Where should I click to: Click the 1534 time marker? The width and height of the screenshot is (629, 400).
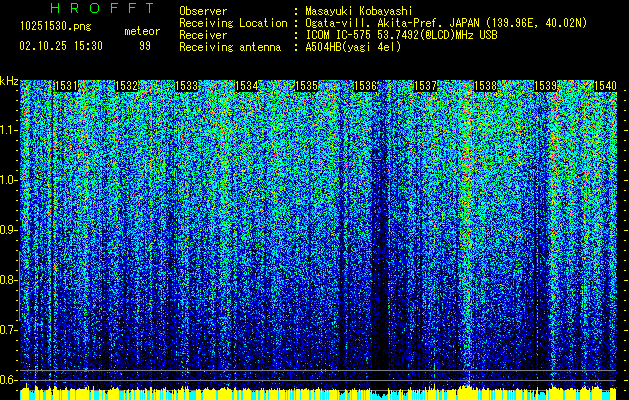pyautogui.click(x=246, y=86)
